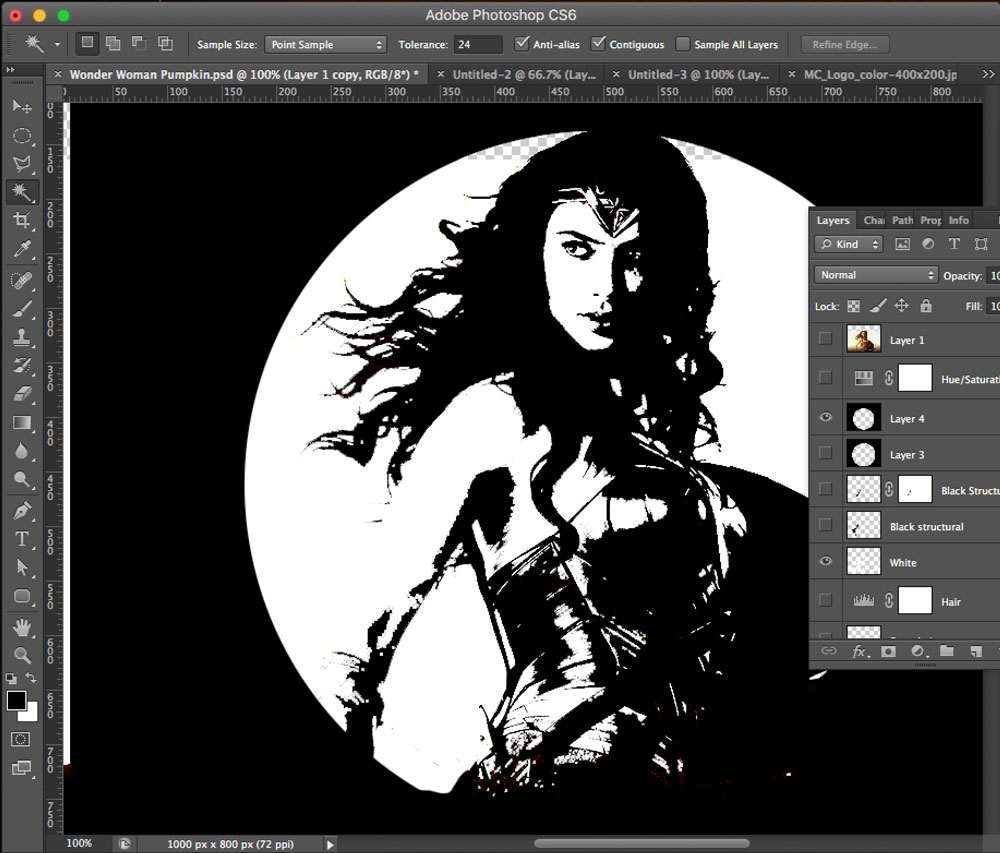Click the layer effects fx icon
Viewport: 1000px width, 853px height.
858,651
